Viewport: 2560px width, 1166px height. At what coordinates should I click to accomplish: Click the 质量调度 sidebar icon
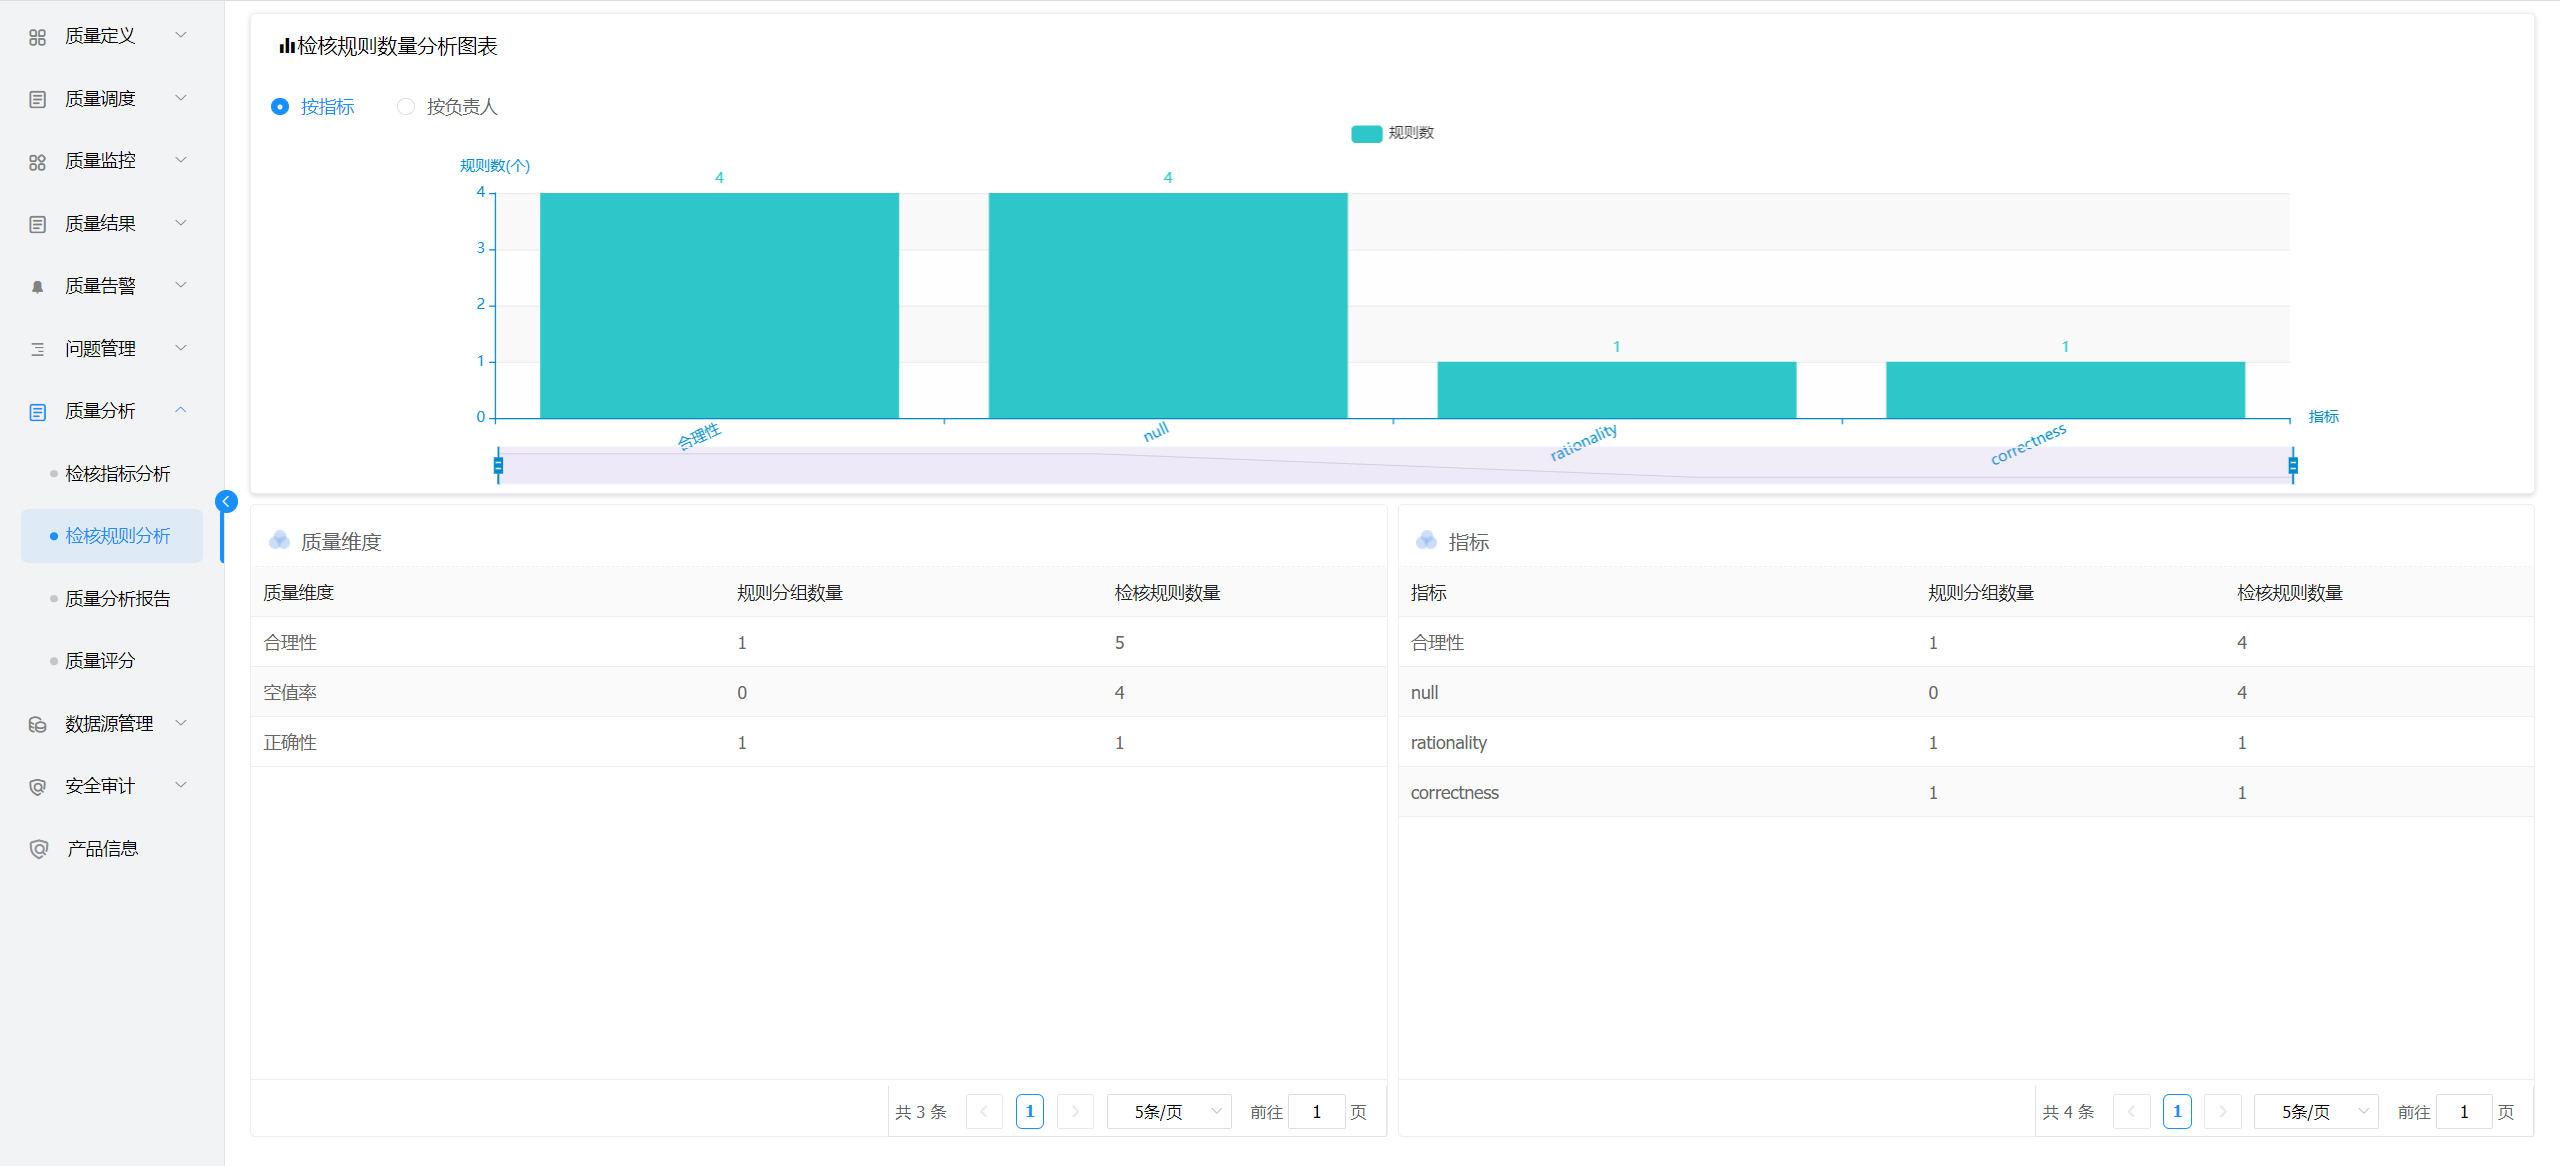38,99
